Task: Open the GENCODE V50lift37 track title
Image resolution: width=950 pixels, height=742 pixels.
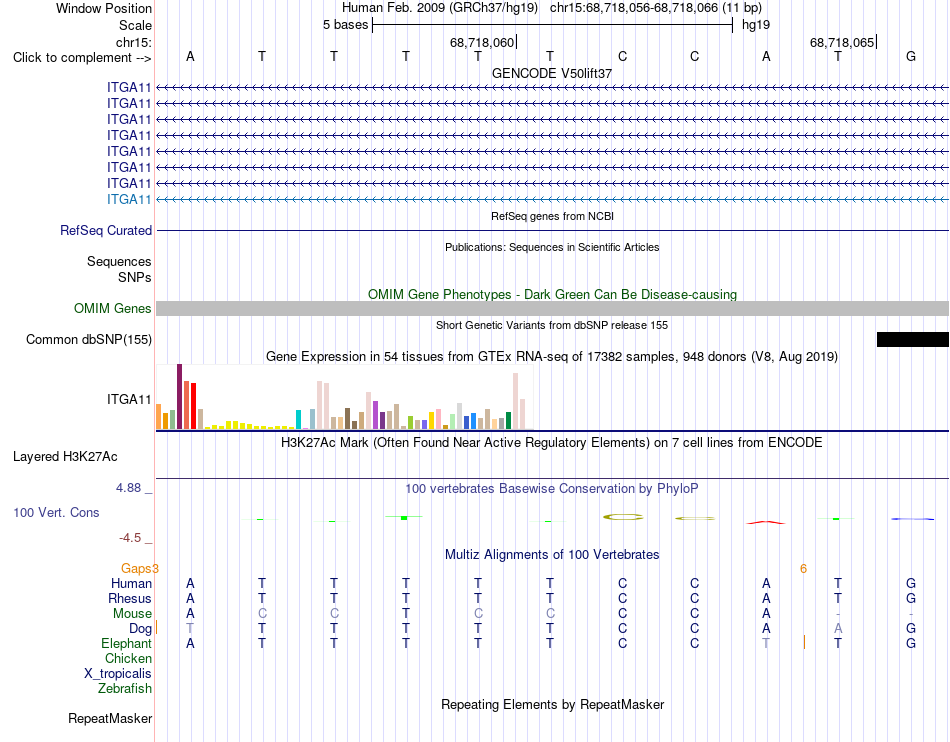Action: pos(552,73)
